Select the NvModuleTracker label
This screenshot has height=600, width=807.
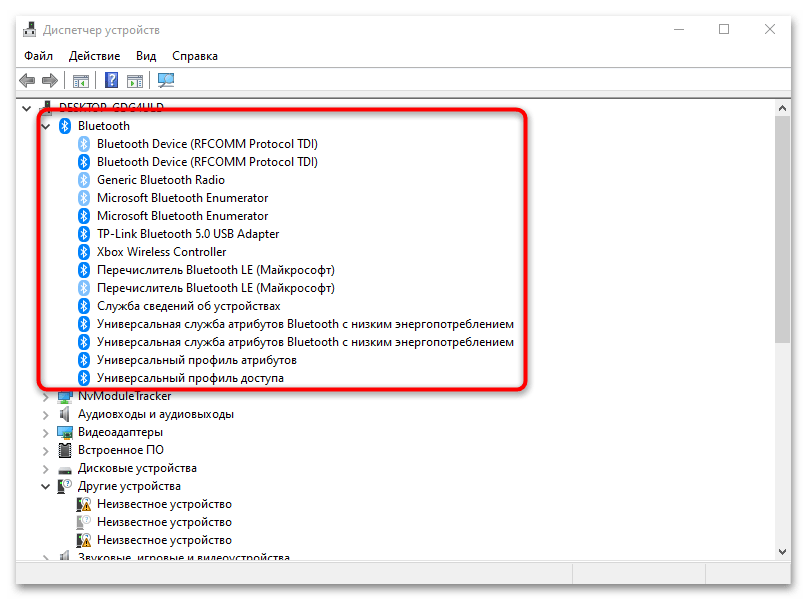pos(125,396)
